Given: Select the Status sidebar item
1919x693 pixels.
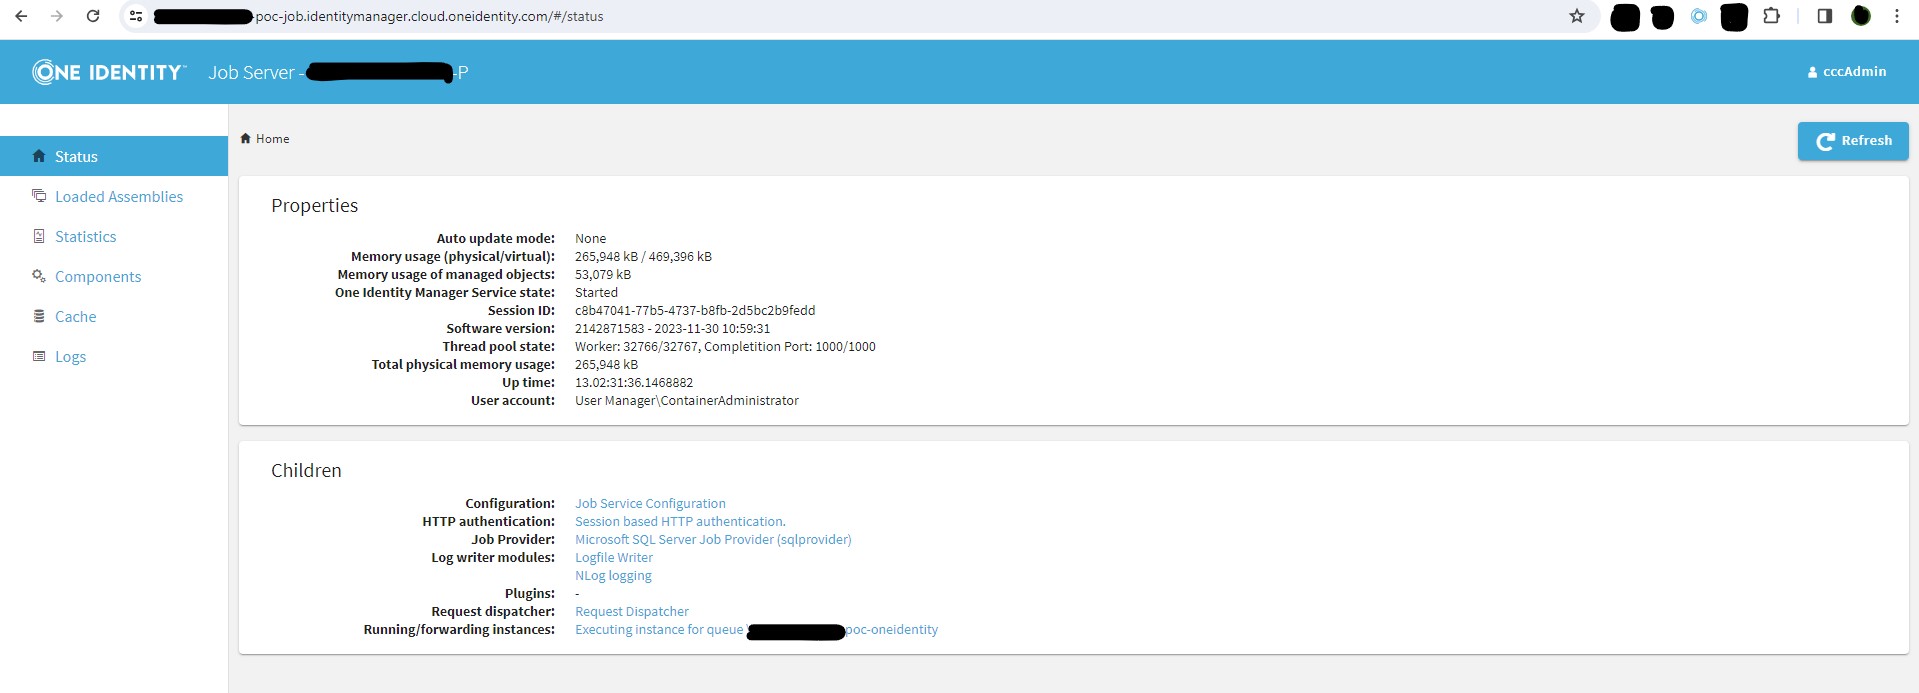Looking at the screenshot, I should tap(114, 156).
